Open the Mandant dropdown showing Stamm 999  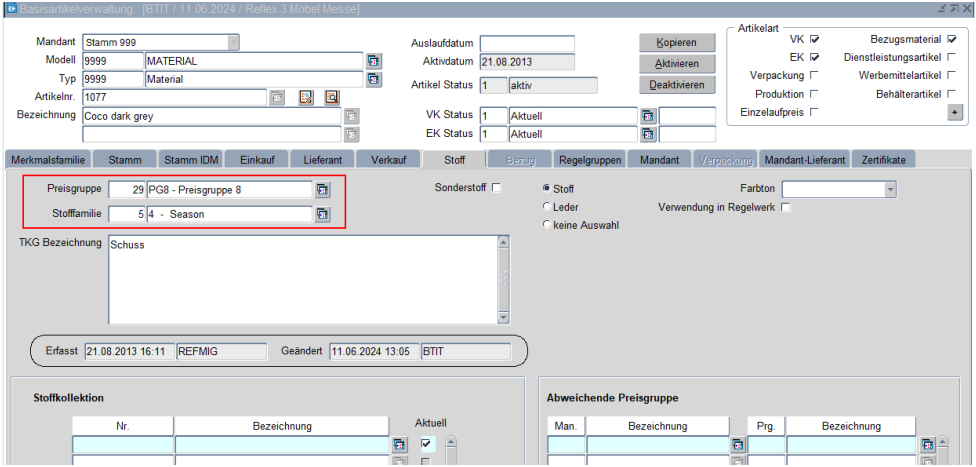[233, 43]
